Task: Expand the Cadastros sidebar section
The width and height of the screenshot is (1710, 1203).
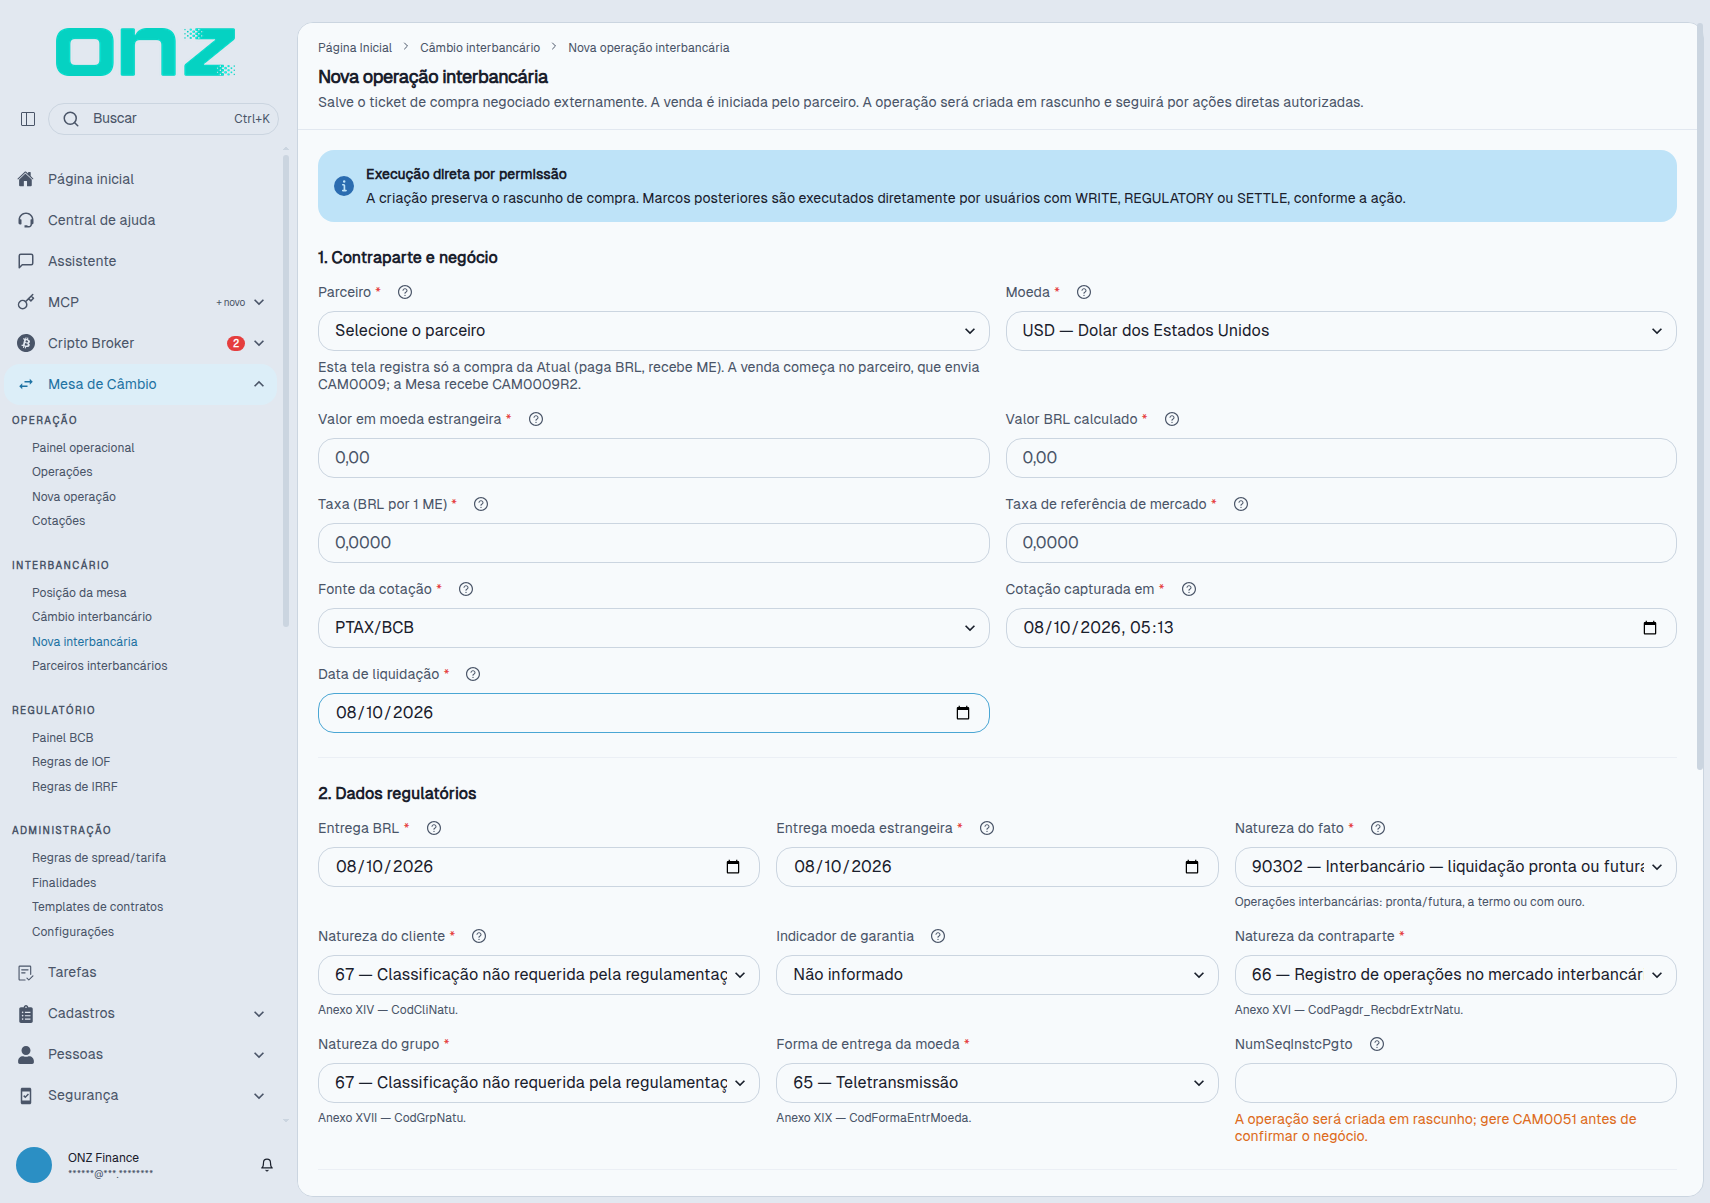Action: click(141, 1013)
